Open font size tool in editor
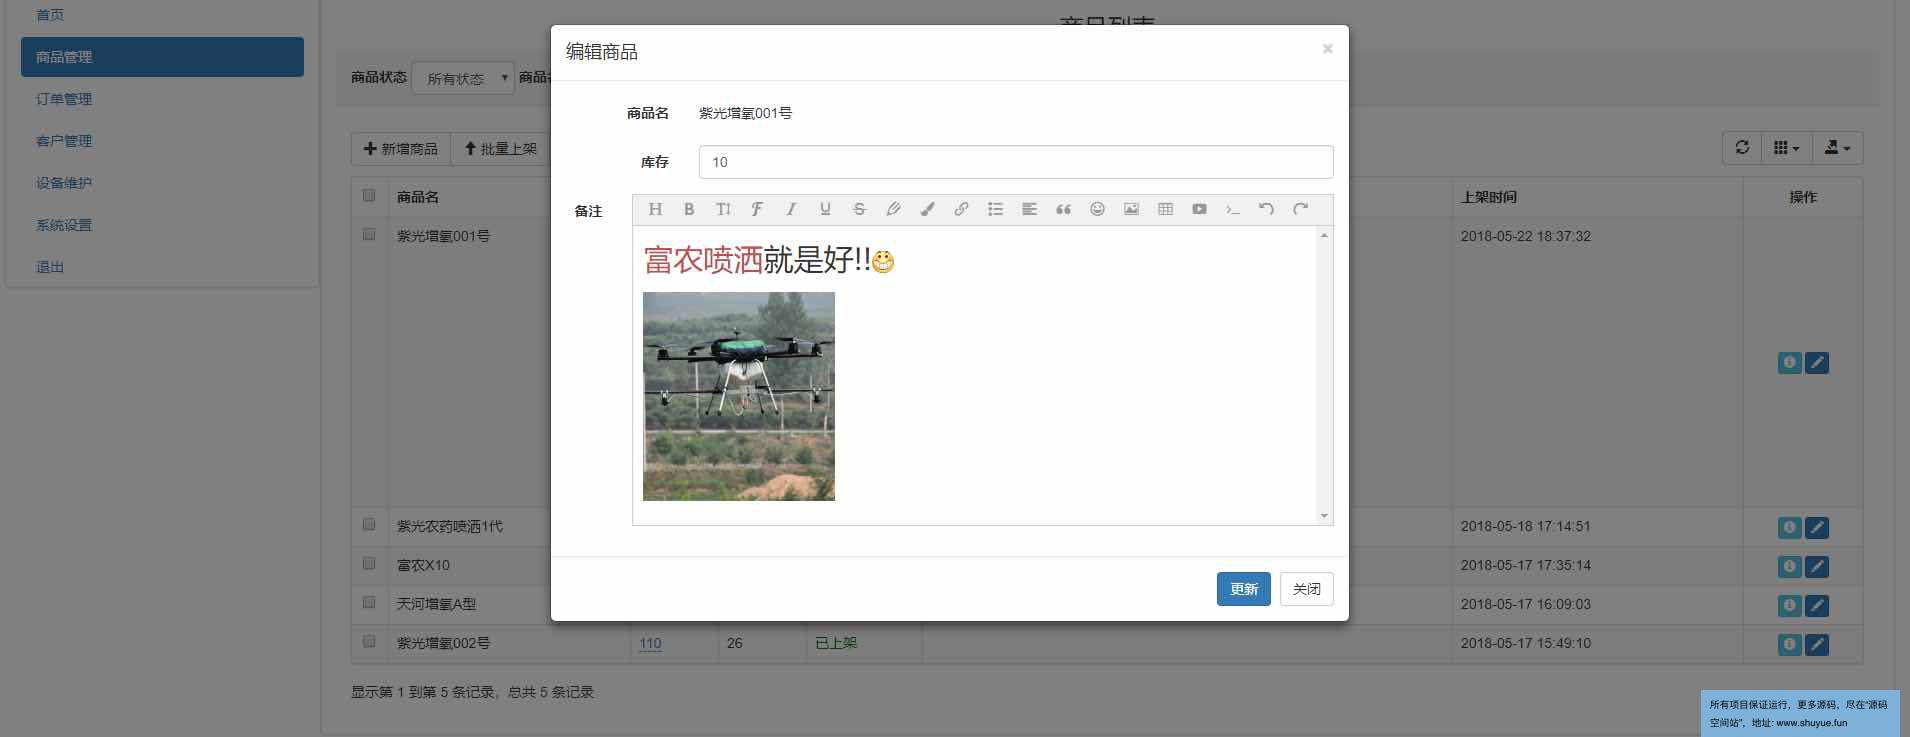1910x737 pixels. (x=723, y=209)
